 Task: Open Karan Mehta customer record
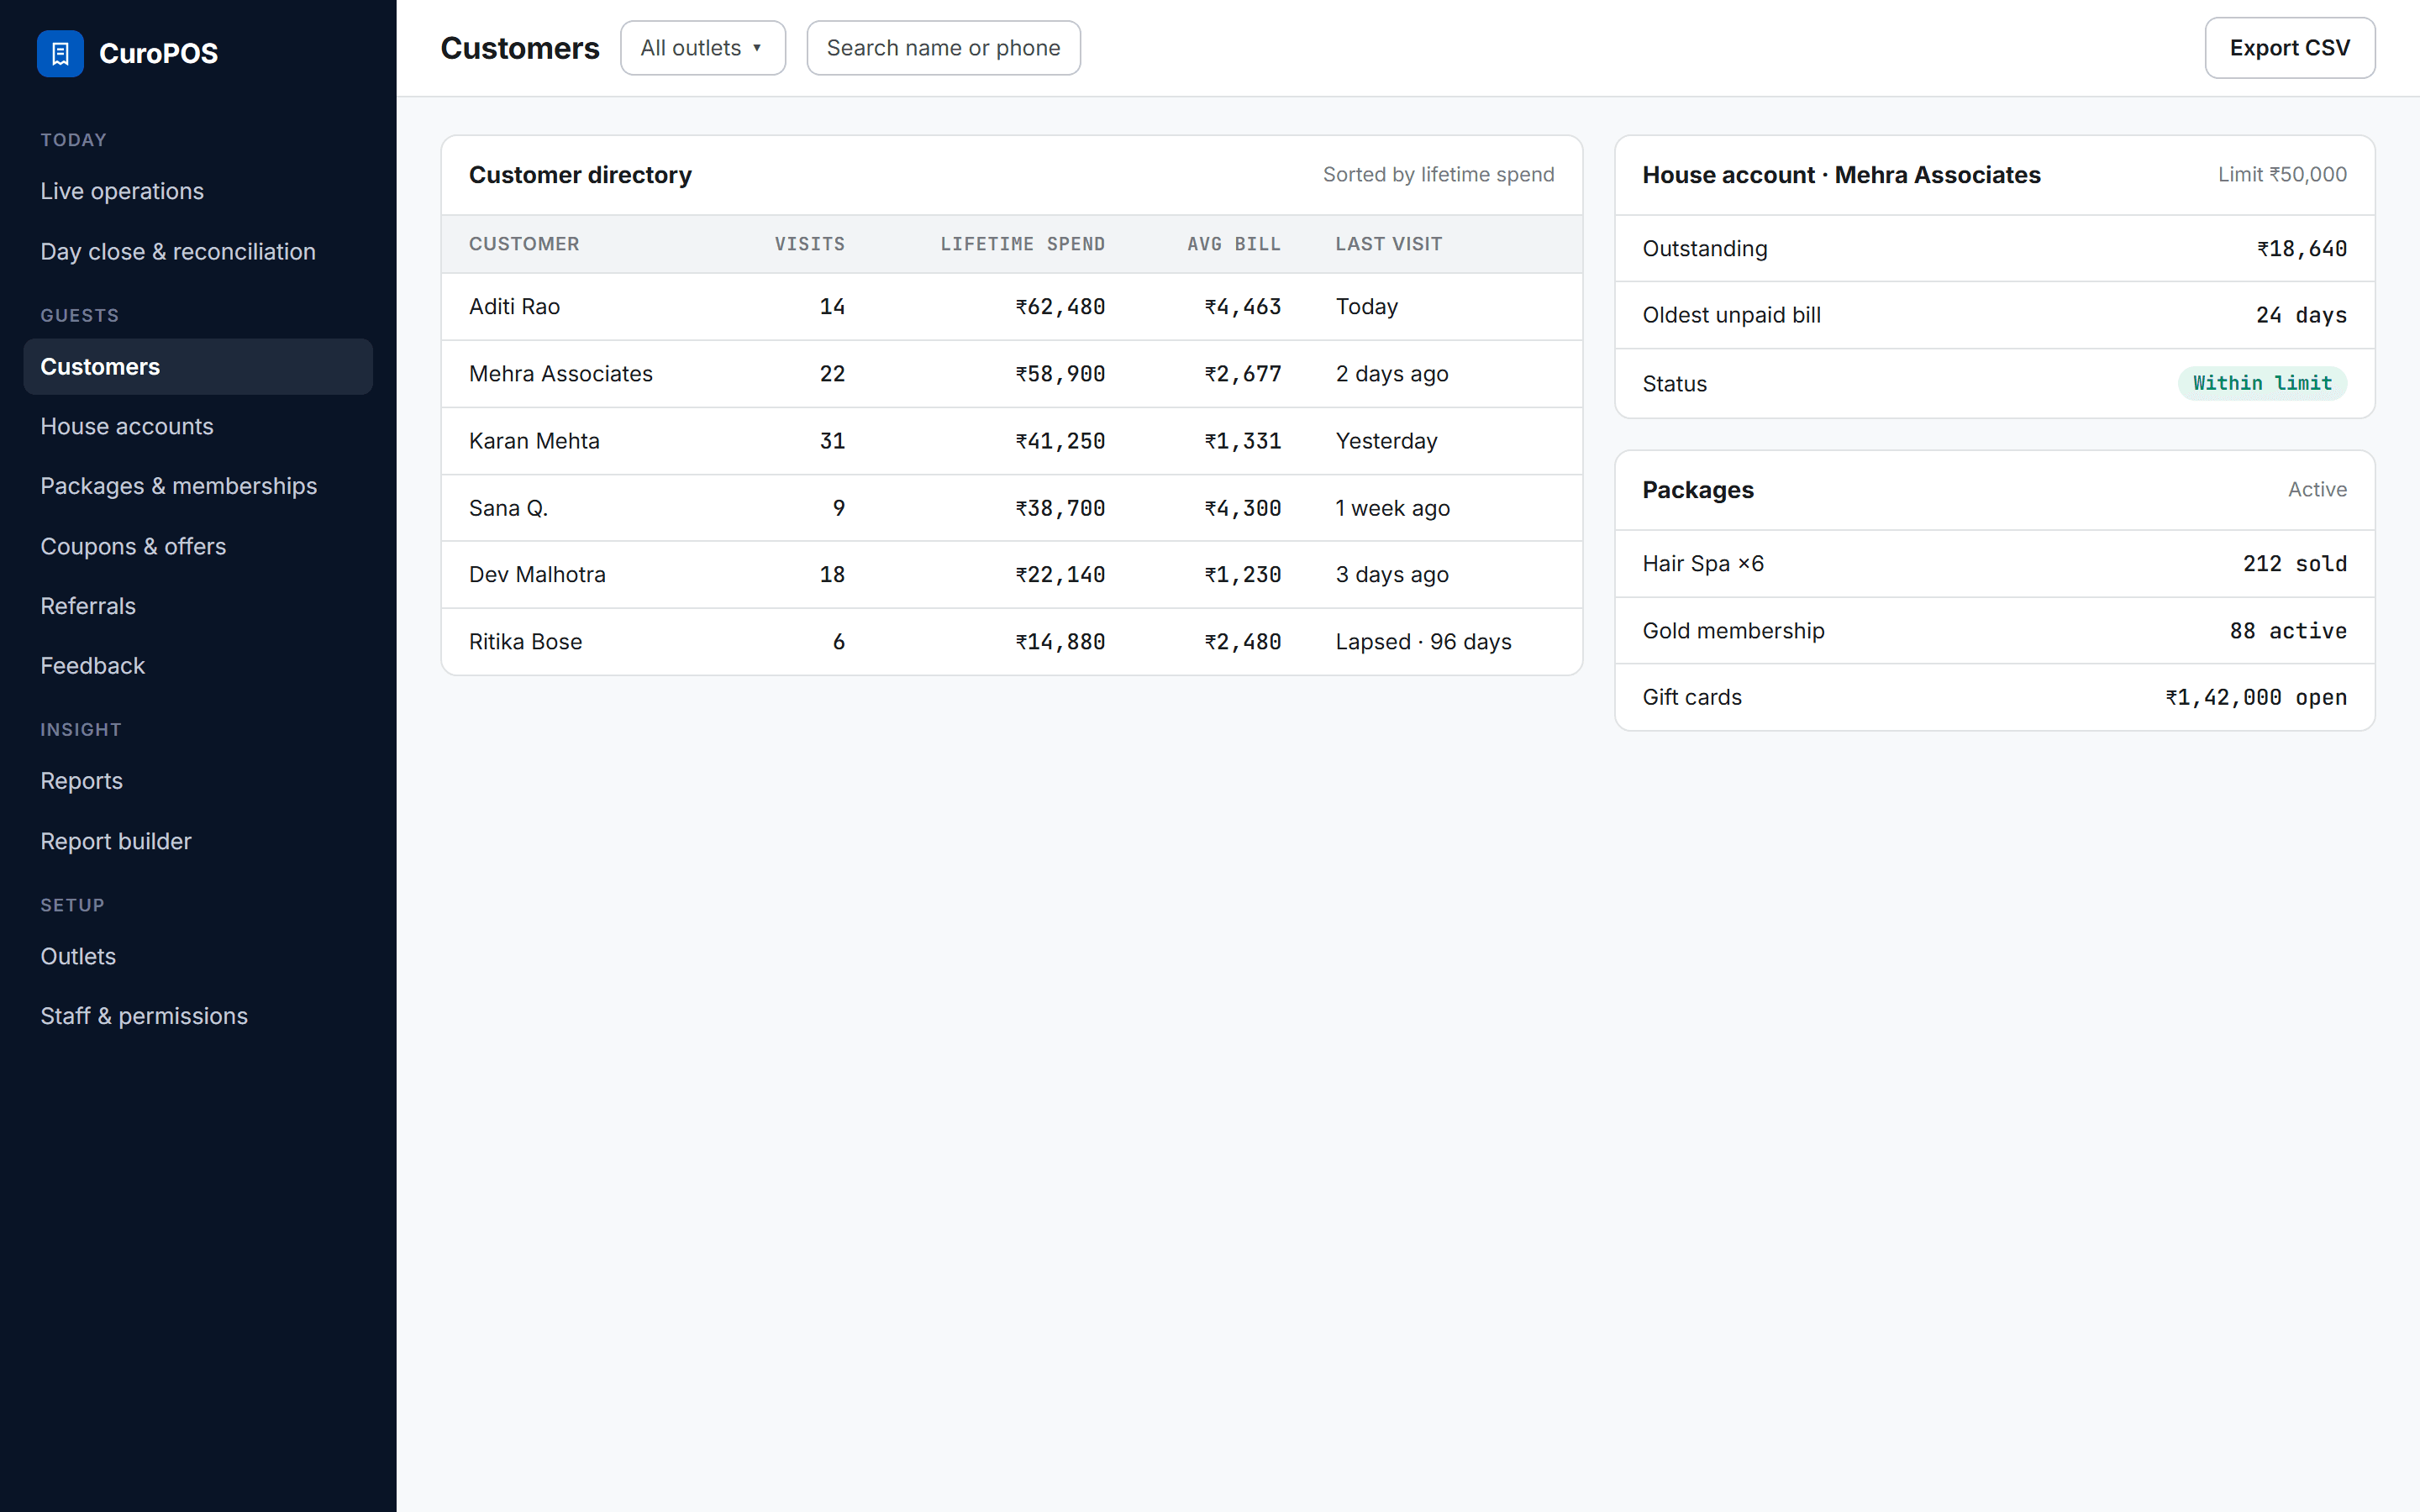1011,441
